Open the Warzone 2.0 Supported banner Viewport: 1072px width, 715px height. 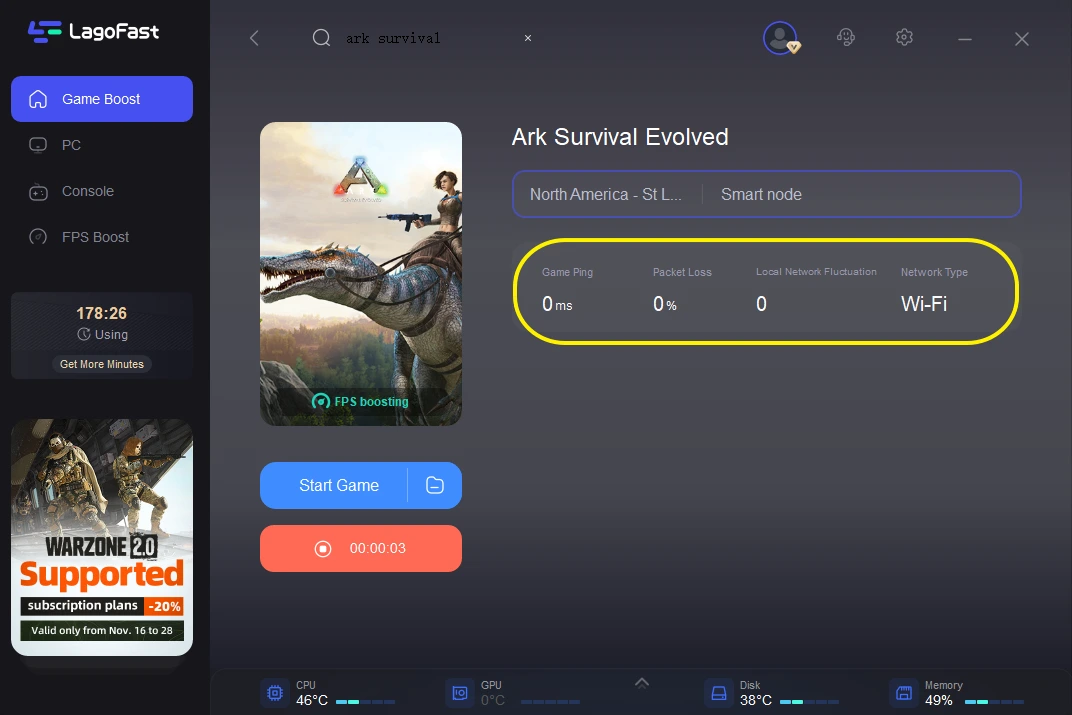pos(102,537)
